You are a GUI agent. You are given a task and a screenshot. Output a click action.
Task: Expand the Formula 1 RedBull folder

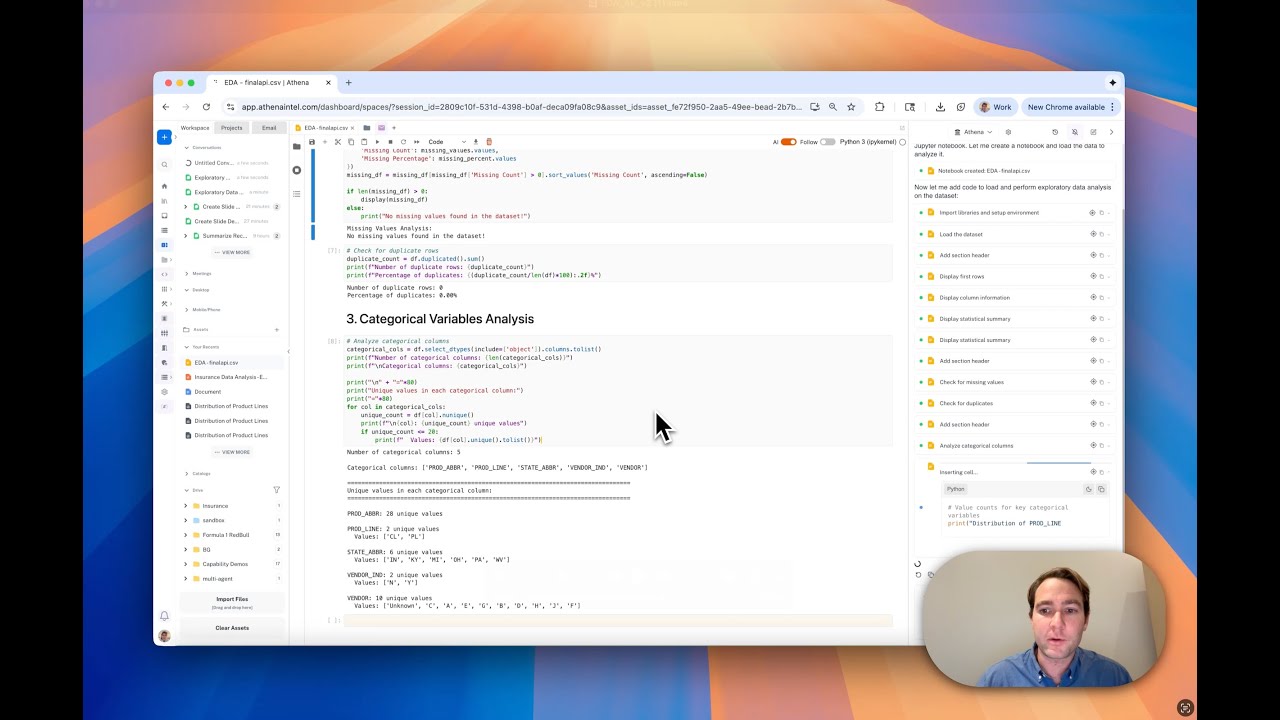[x=186, y=535]
